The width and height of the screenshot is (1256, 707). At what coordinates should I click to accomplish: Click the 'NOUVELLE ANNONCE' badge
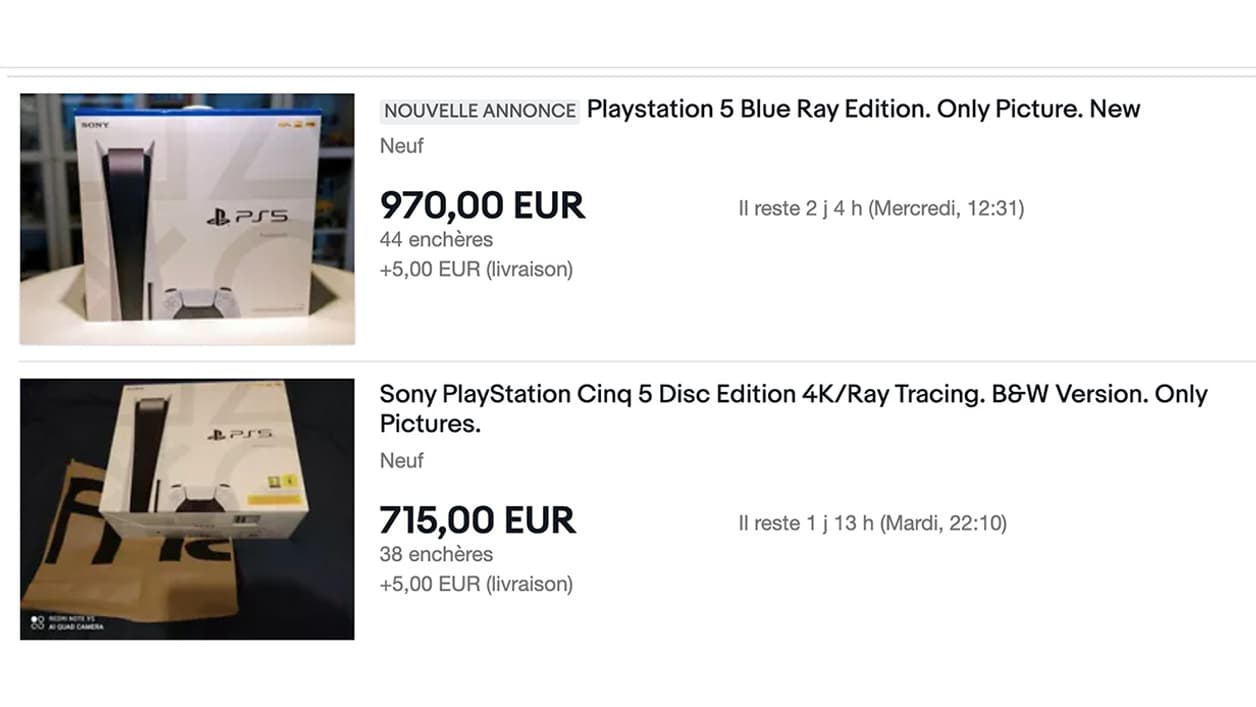pos(480,111)
